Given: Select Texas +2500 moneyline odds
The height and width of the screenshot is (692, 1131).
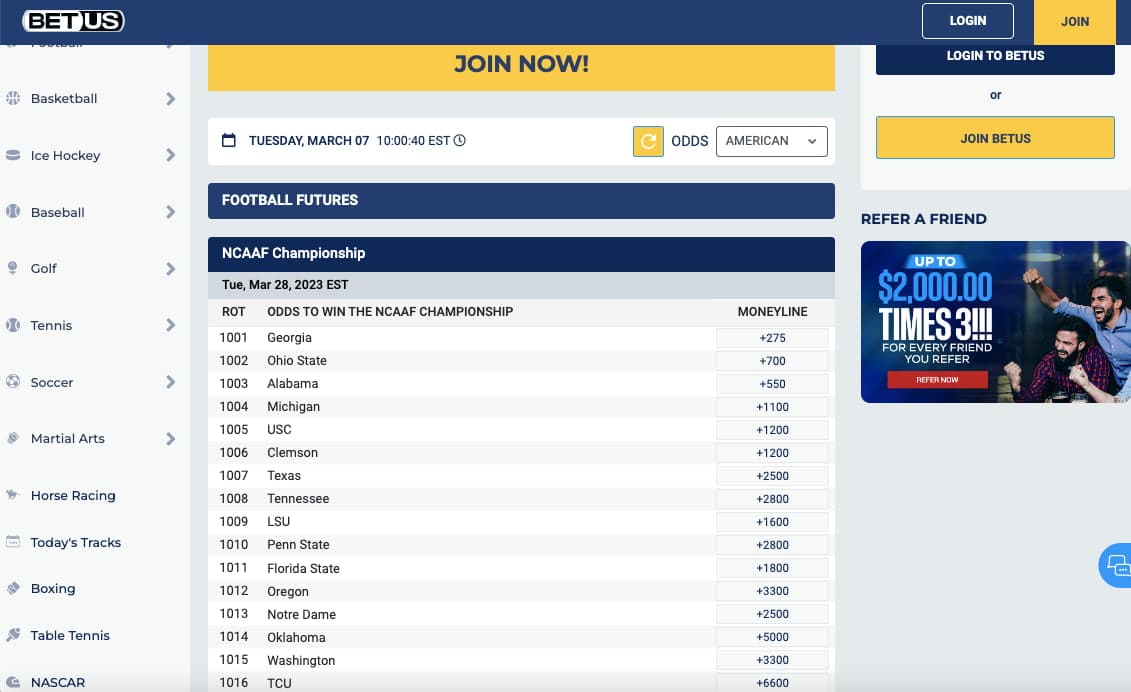Looking at the screenshot, I should coord(772,476).
